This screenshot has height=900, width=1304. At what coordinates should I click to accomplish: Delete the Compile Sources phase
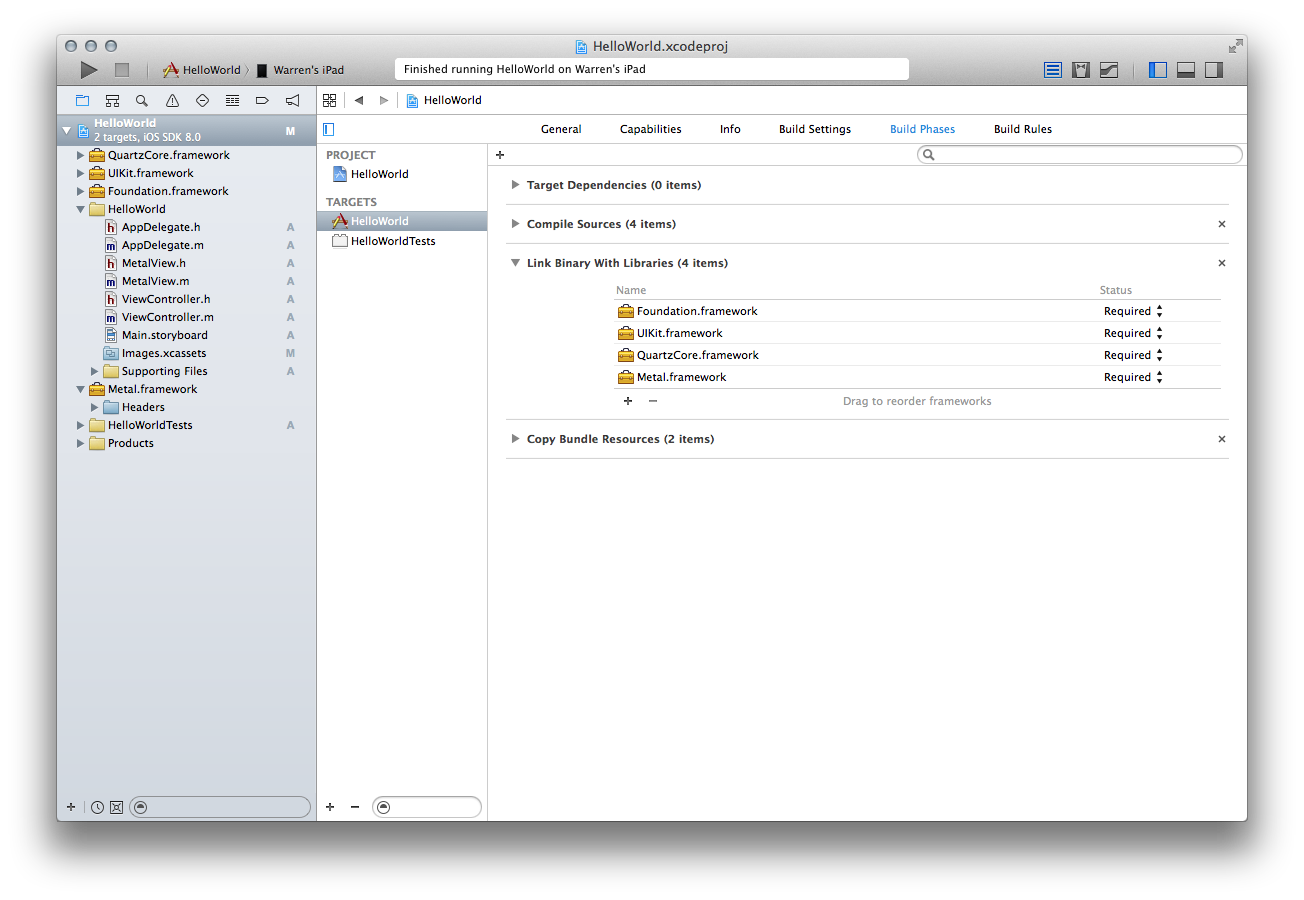(1222, 224)
